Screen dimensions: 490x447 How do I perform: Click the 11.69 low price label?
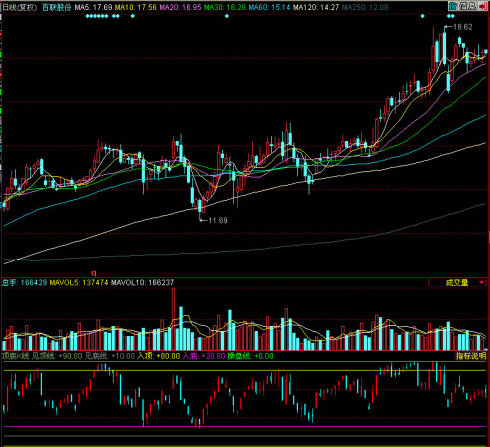(x=218, y=220)
